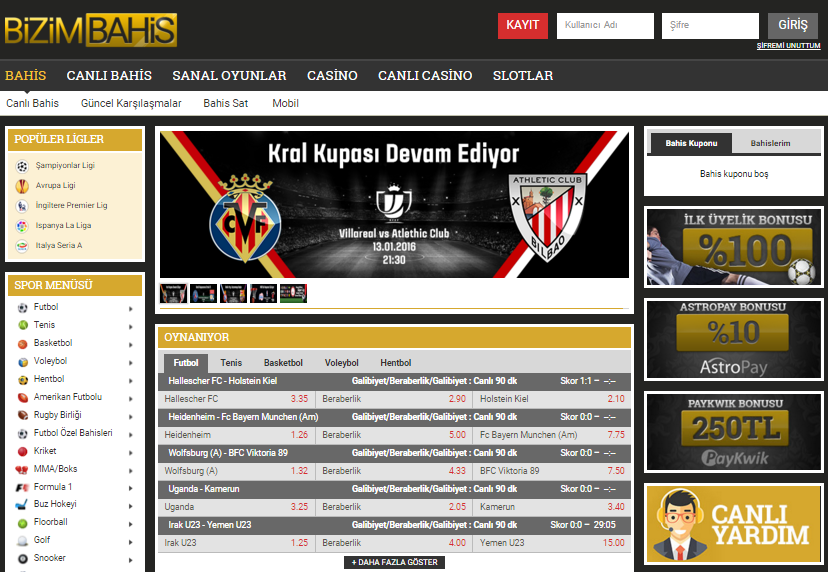Switch to the Hentbol tab in Oynanıyor
This screenshot has width=828, height=572.
396,363
